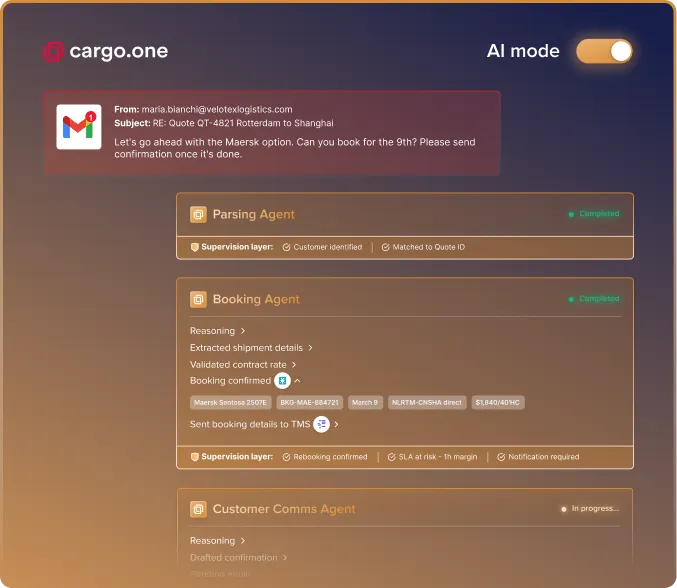Click the Notification required check icon
Image resolution: width=677 pixels, height=588 pixels.
[501, 457]
